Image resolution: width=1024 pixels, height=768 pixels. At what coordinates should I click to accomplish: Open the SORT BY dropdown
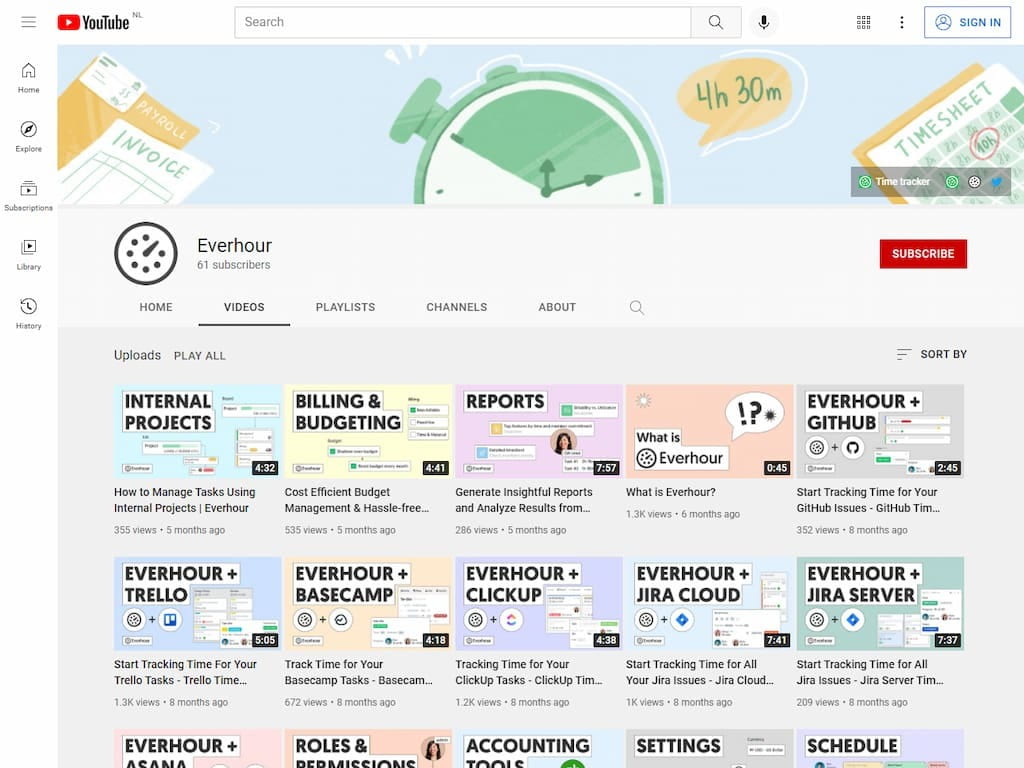(931, 354)
